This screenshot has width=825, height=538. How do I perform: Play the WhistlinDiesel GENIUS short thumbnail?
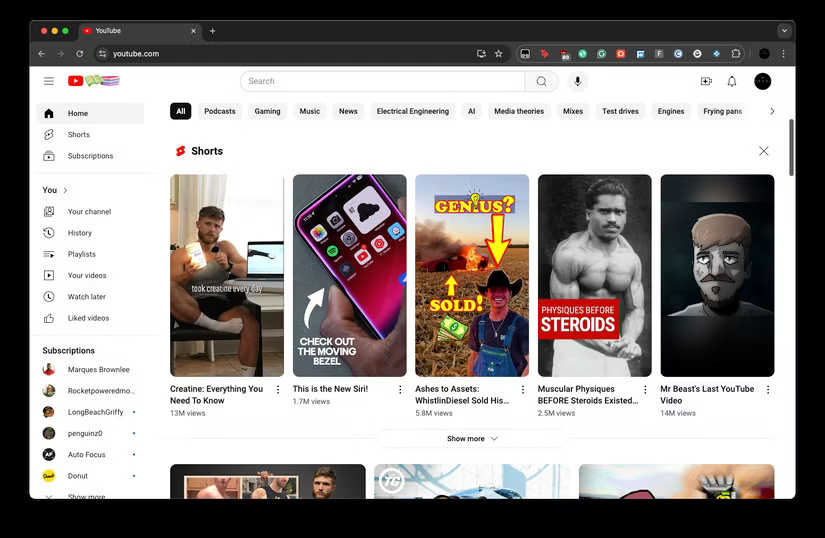[x=472, y=276]
